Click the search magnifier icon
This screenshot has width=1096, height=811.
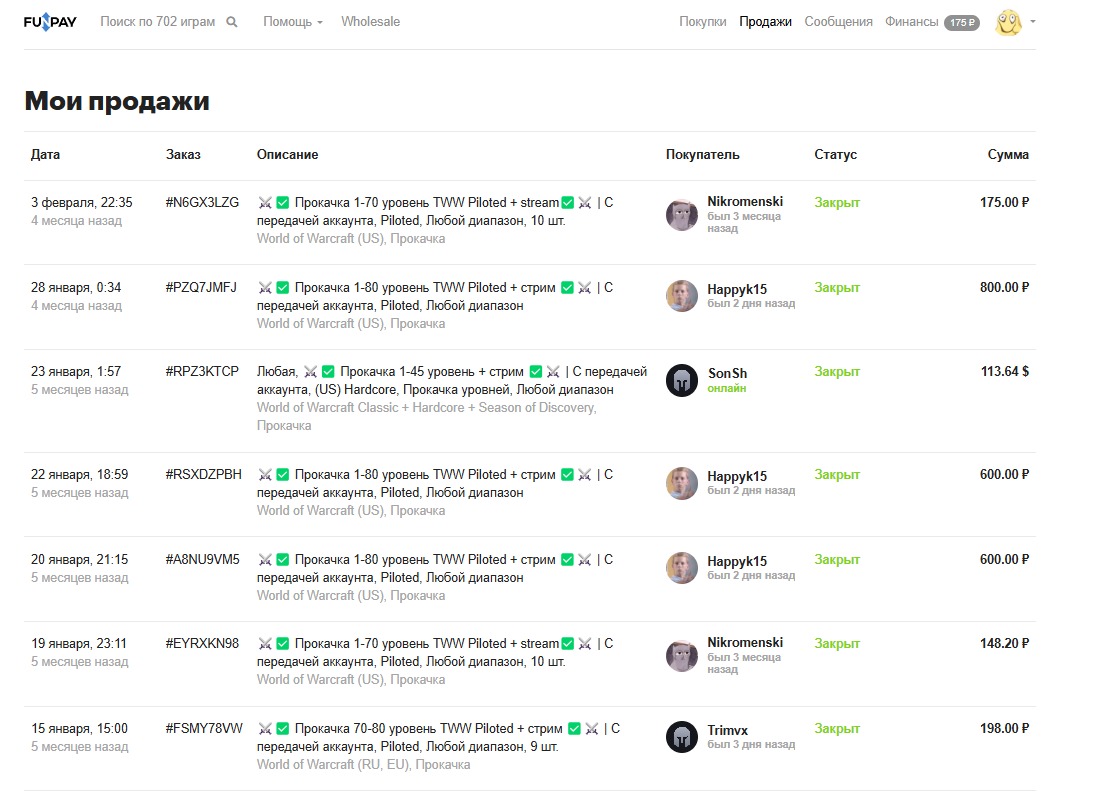click(232, 22)
